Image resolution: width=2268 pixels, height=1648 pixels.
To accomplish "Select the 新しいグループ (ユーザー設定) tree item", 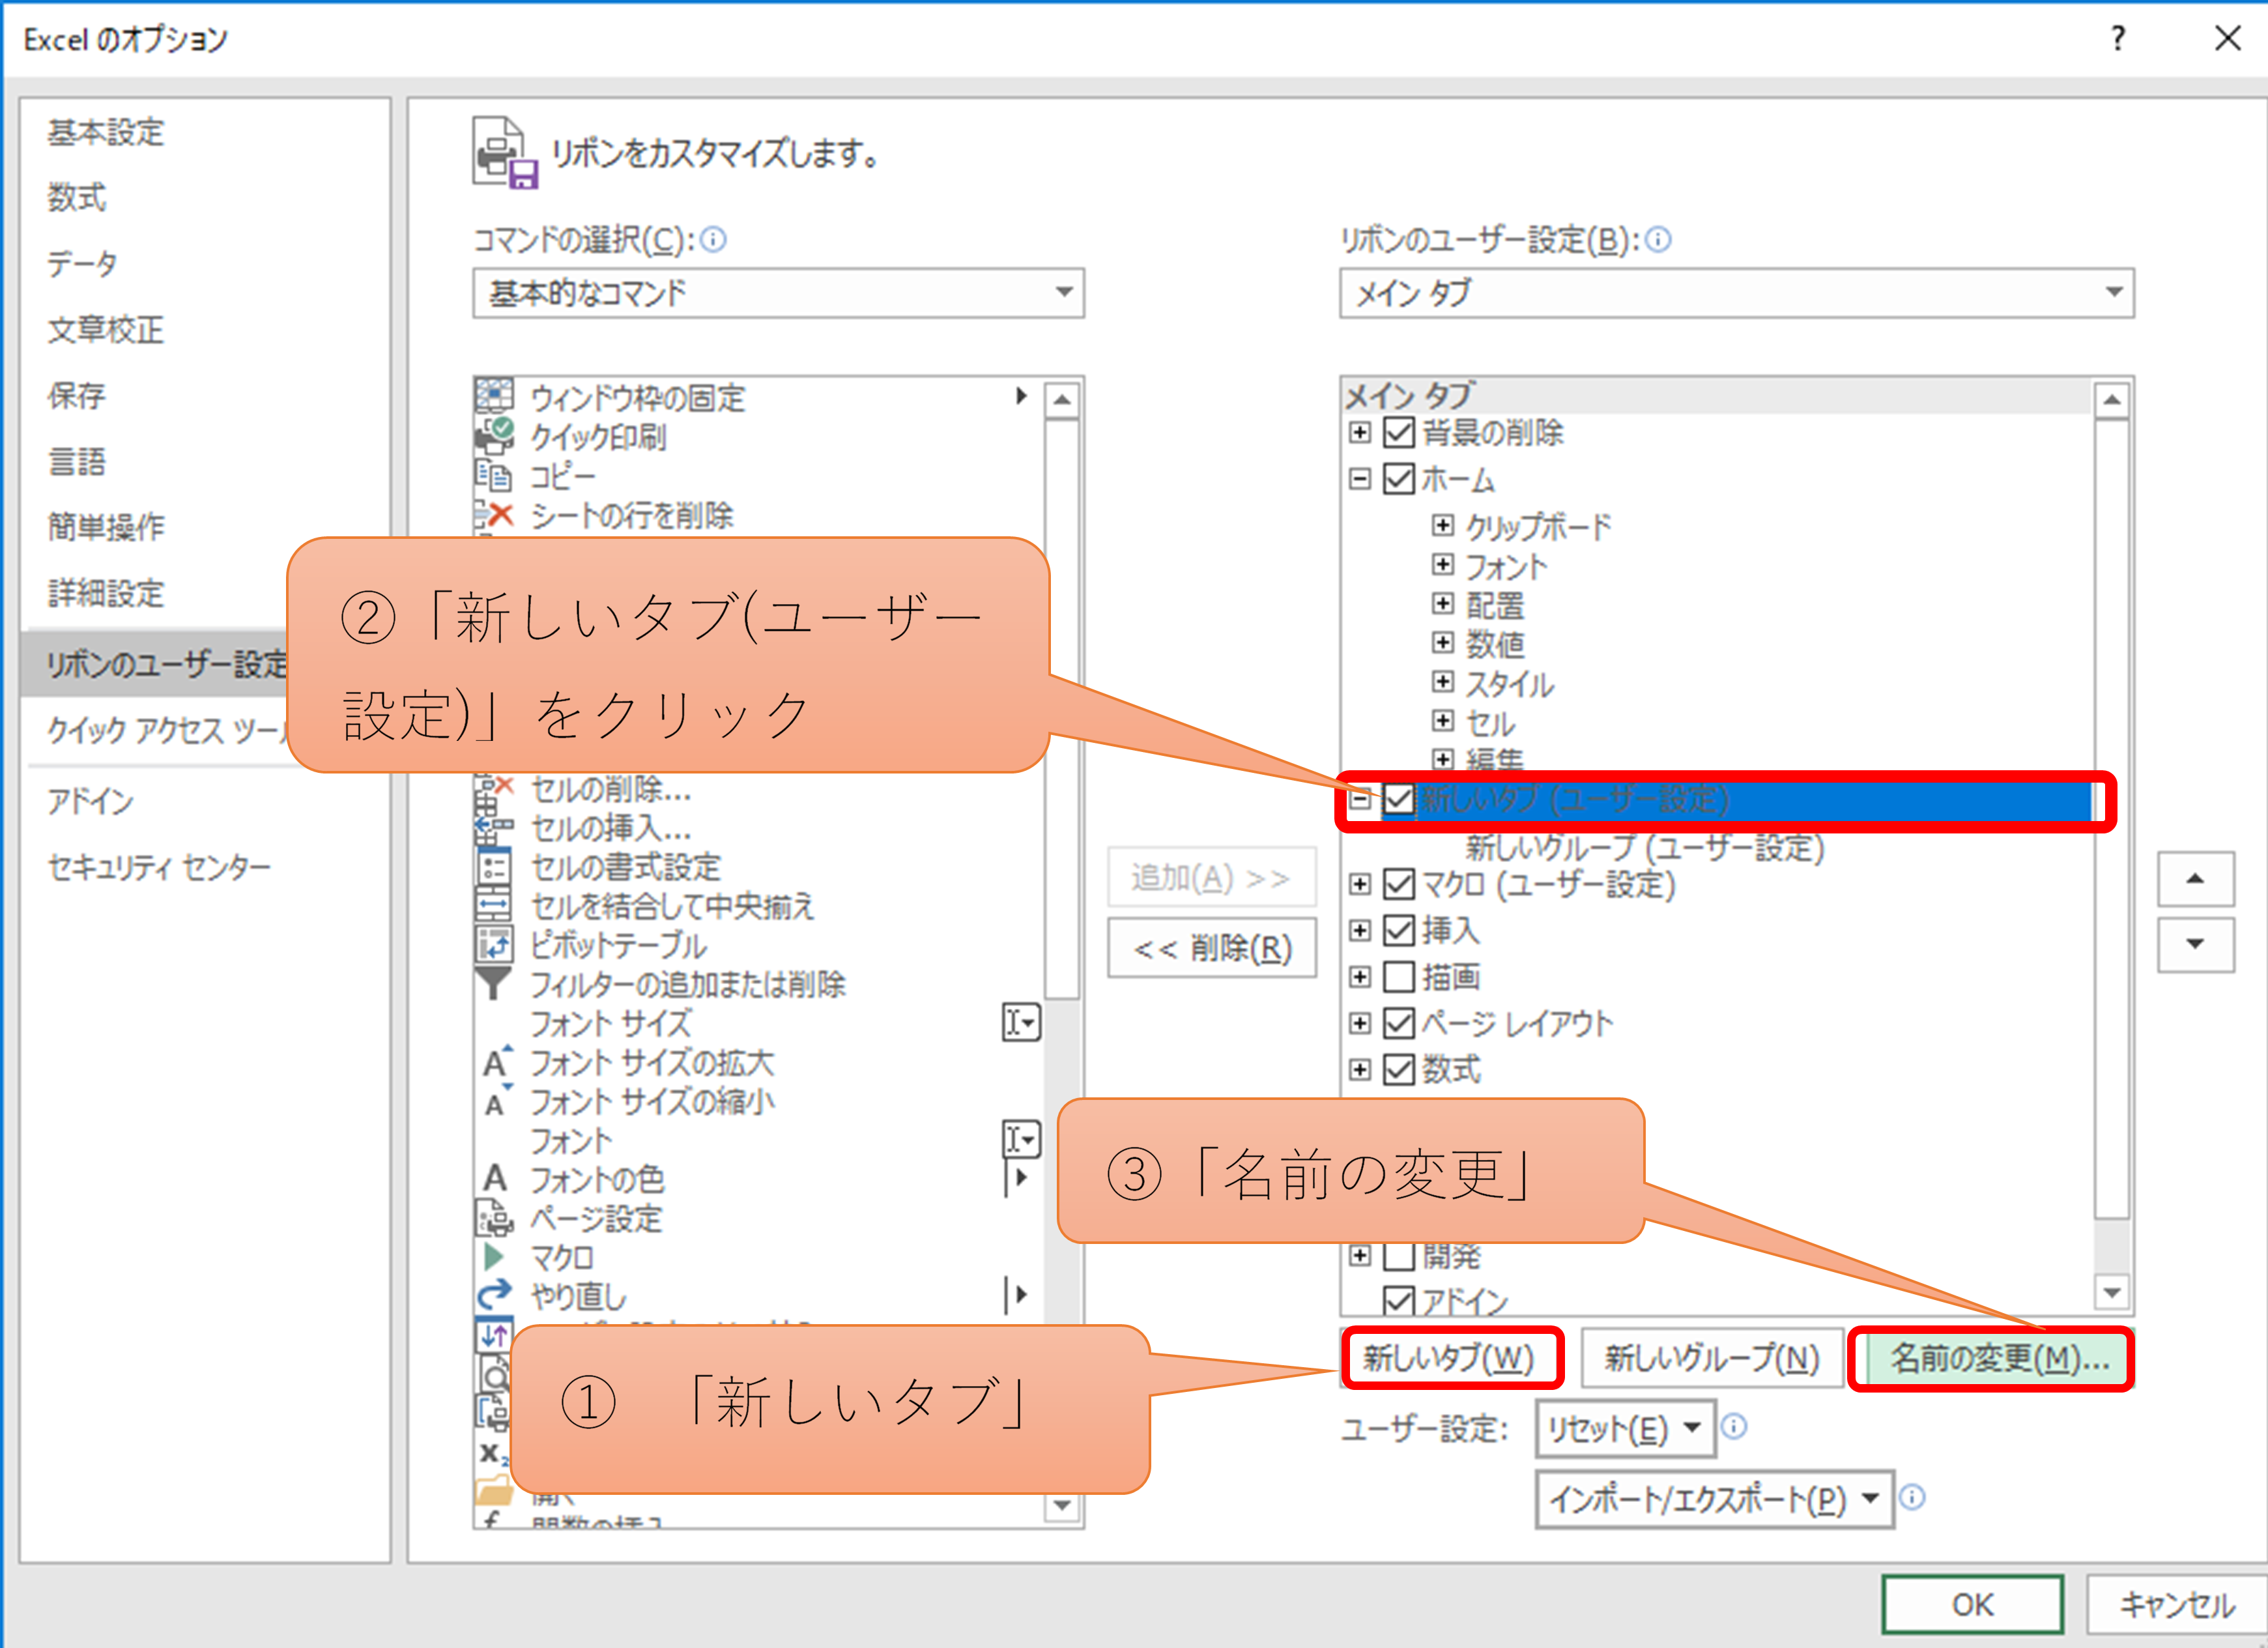I will (1645, 848).
